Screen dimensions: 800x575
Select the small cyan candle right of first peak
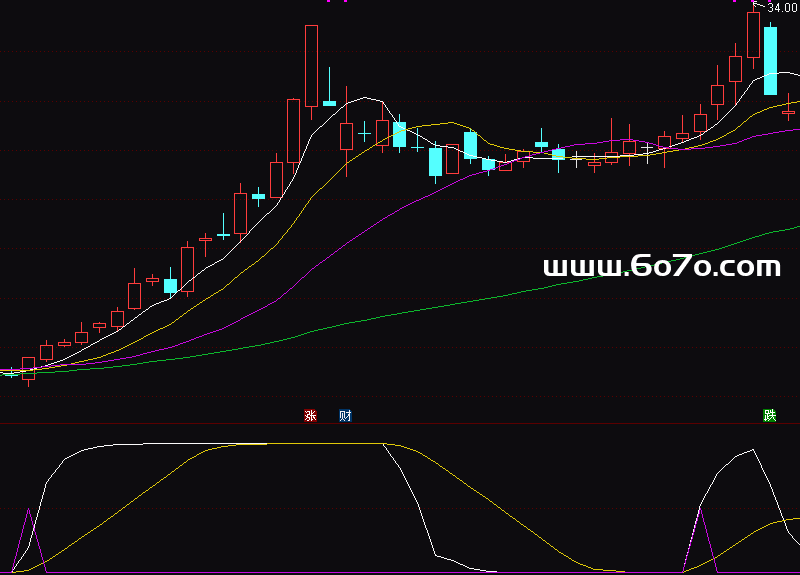tap(329, 103)
